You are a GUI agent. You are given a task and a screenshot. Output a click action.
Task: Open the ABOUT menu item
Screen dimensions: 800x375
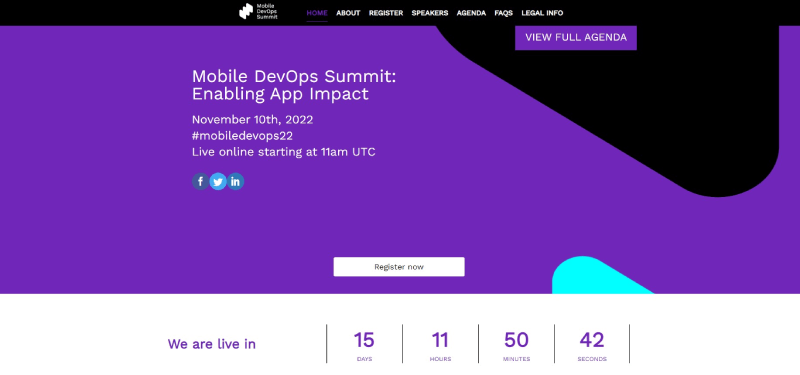click(348, 13)
